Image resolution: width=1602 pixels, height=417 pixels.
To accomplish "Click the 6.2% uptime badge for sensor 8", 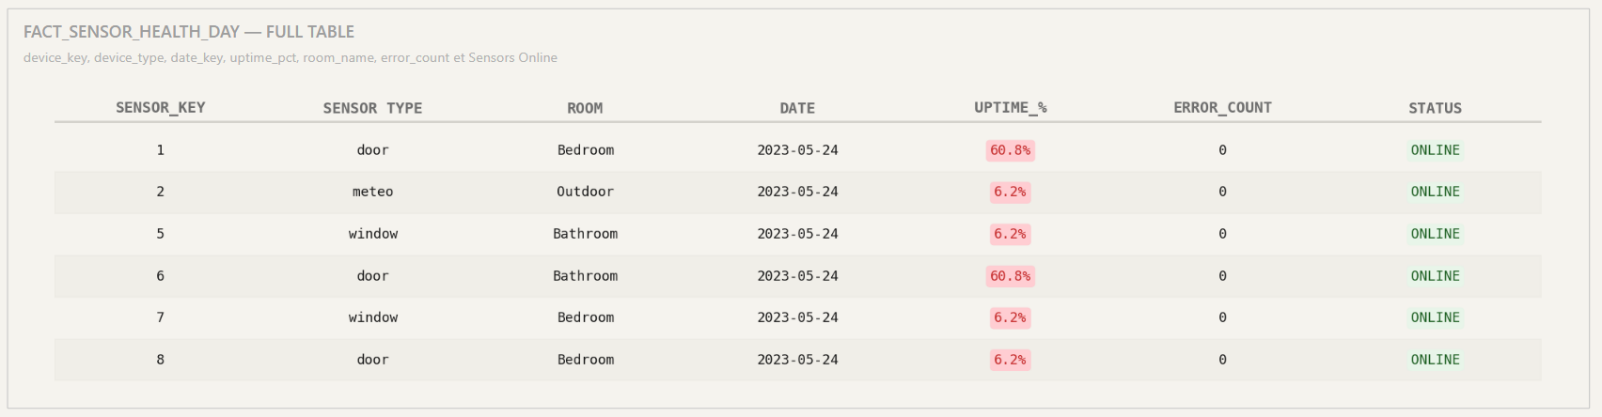I will (x=1010, y=360).
